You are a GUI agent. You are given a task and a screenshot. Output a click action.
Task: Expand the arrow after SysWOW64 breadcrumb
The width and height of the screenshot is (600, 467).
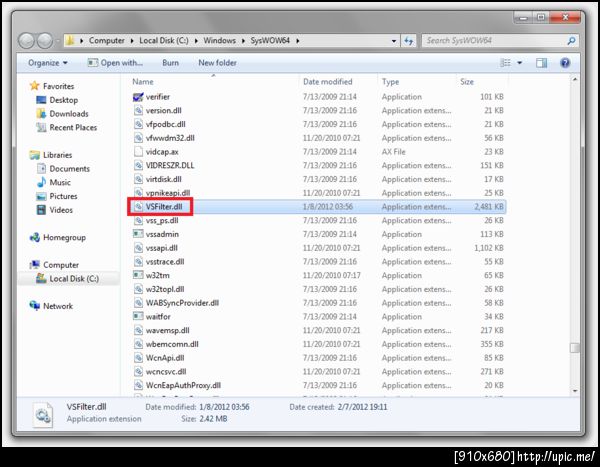click(x=297, y=41)
